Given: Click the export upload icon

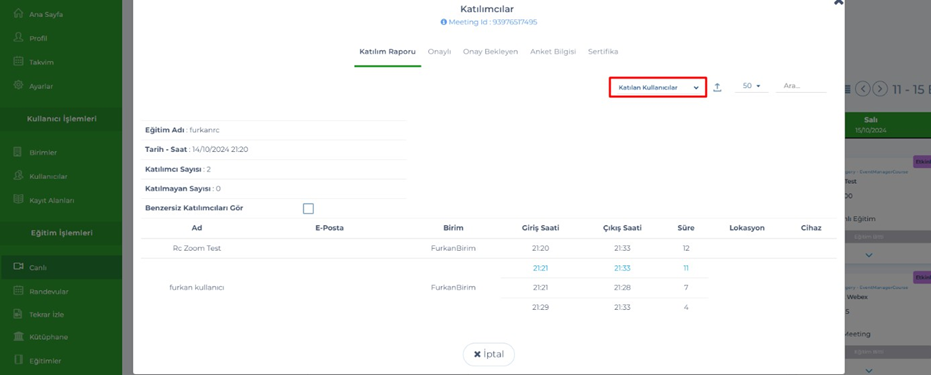Looking at the screenshot, I should (x=717, y=87).
